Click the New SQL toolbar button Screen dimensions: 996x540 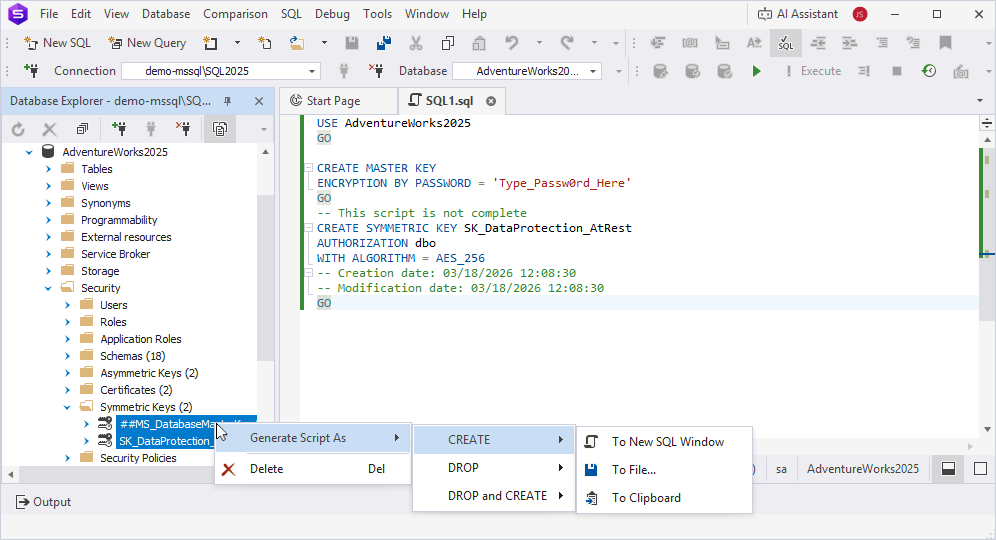click(57, 43)
